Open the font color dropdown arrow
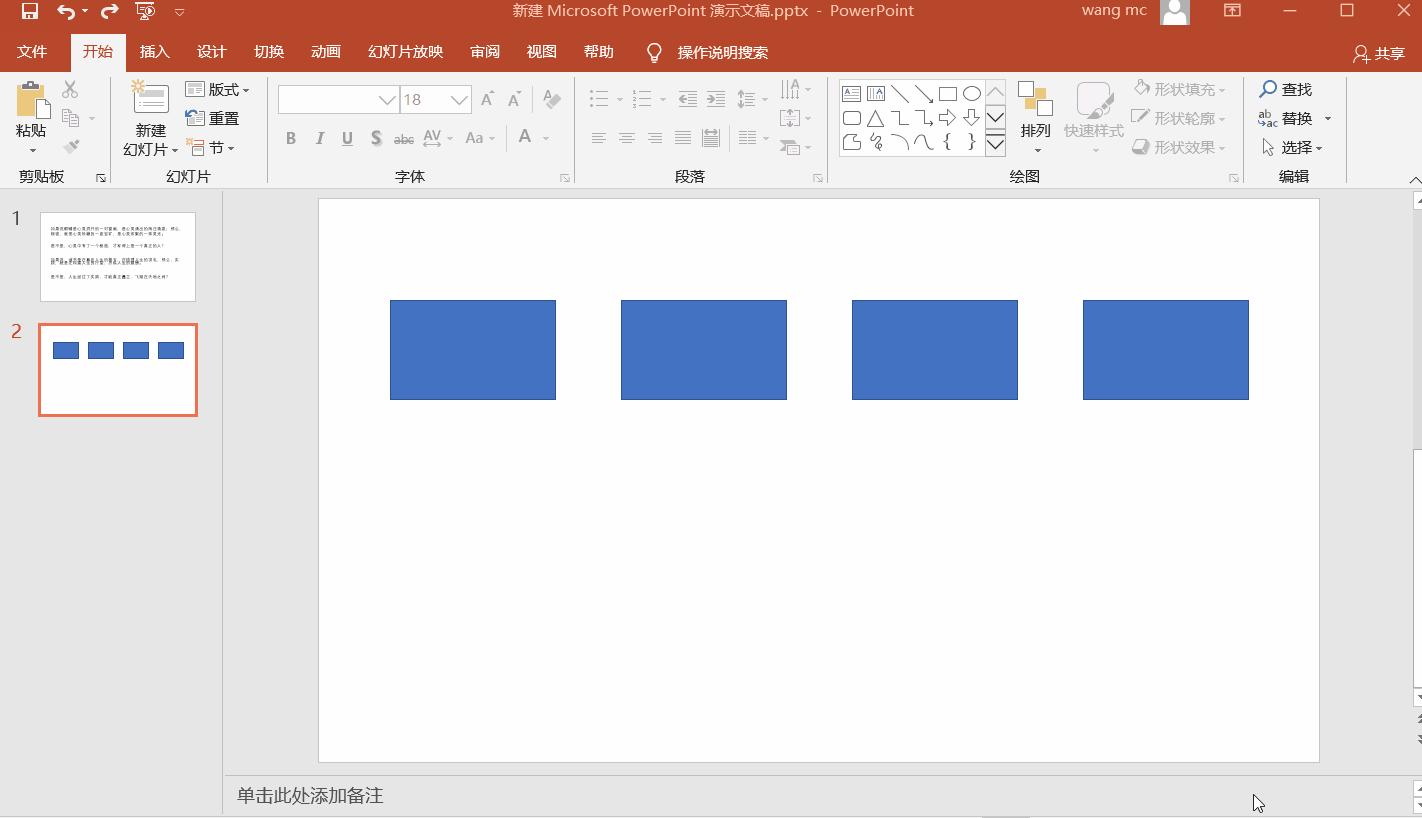Viewport: 1422px width, 818px height. pyautogui.click(x=546, y=138)
